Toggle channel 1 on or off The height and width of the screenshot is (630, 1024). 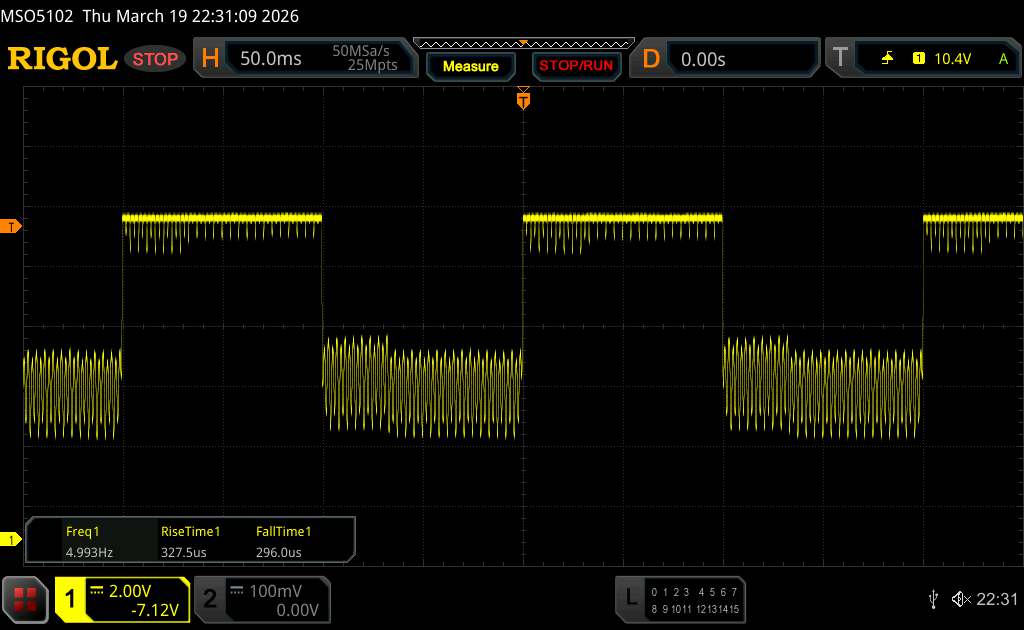tap(72, 598)
